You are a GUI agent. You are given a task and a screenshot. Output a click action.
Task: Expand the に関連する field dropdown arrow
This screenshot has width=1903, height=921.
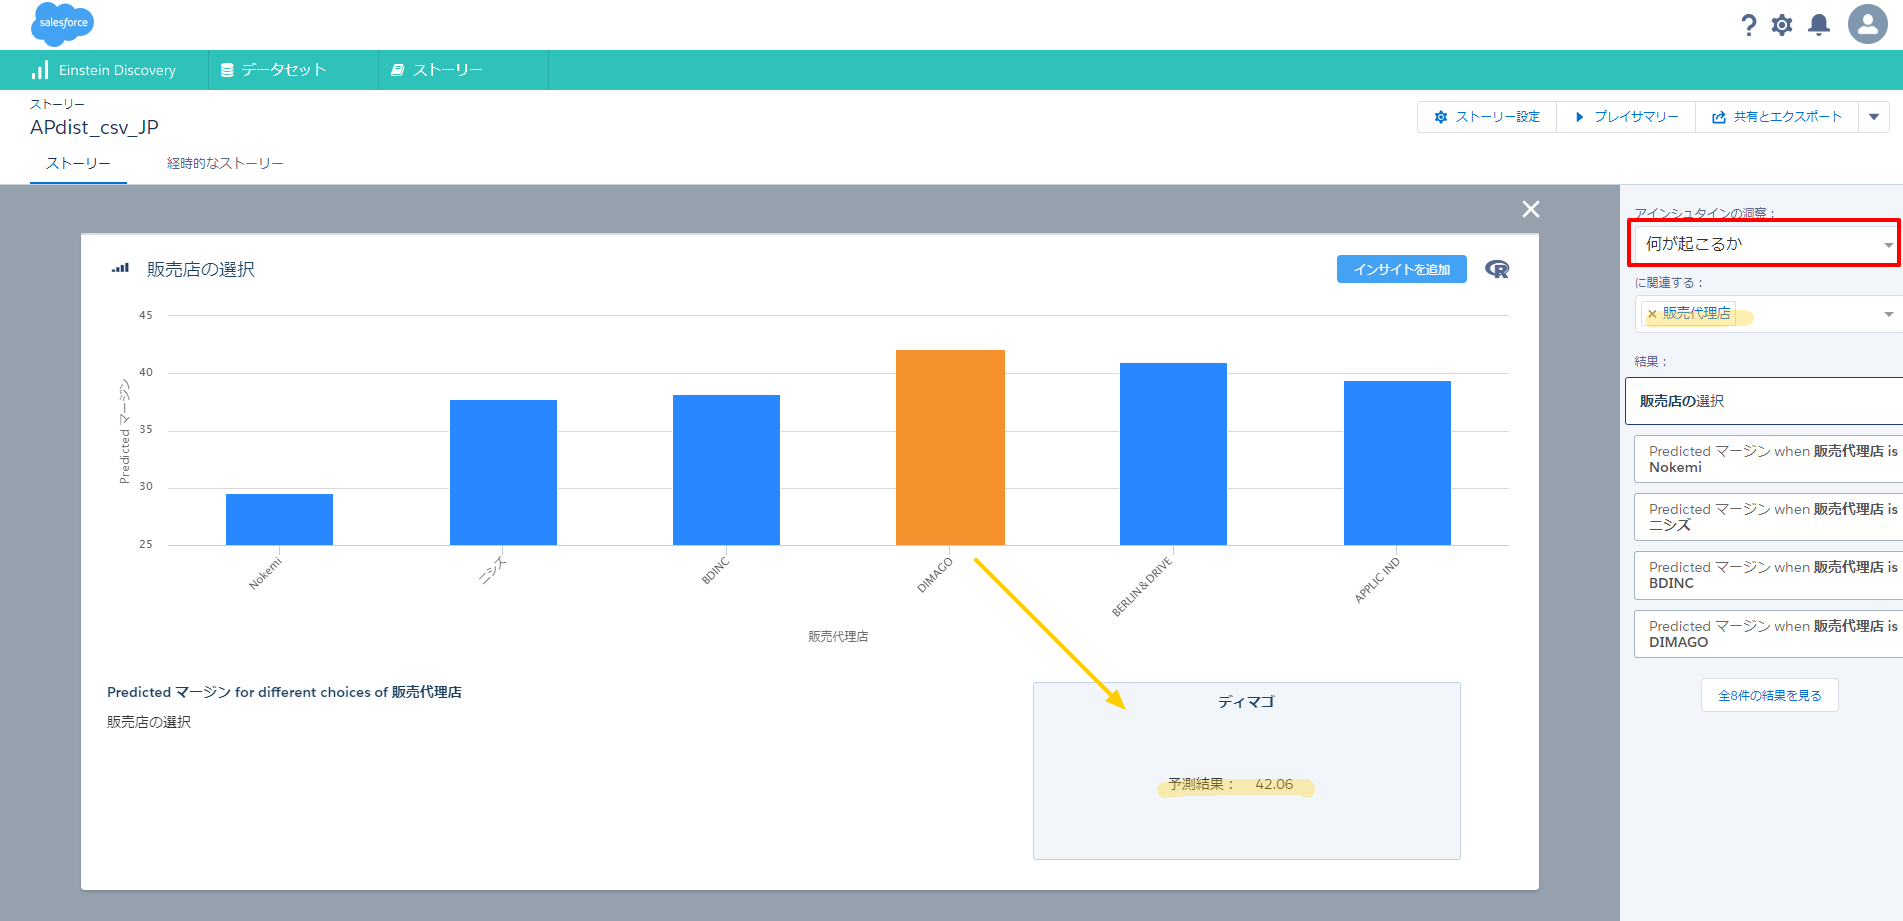(1888, 314)
